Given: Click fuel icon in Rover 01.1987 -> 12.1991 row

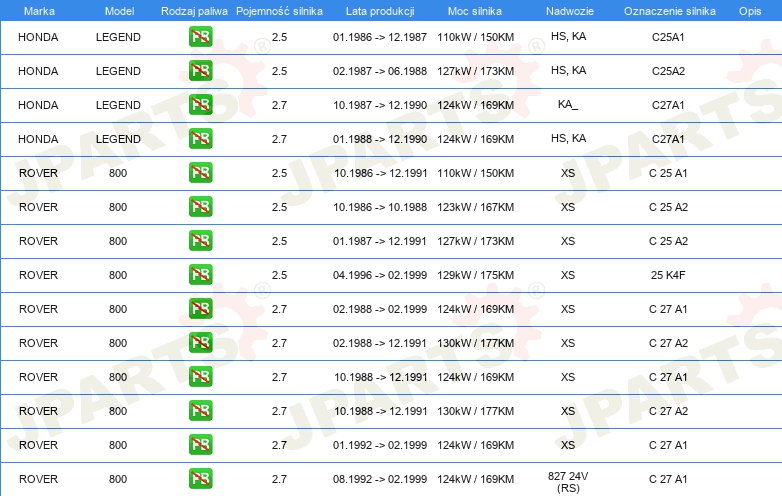Looking at the screenshot, I should tap(200, 240).
